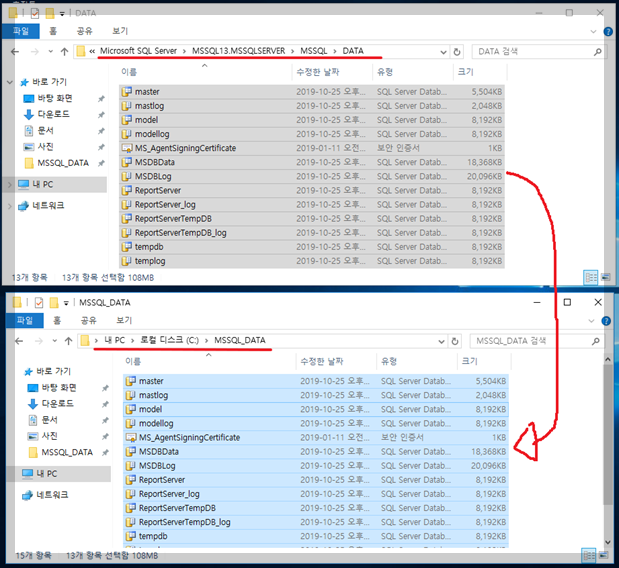619x568 pixels.
Task: Sort by 수정한 날짜 in DATA window
Action: pos(332,72)
